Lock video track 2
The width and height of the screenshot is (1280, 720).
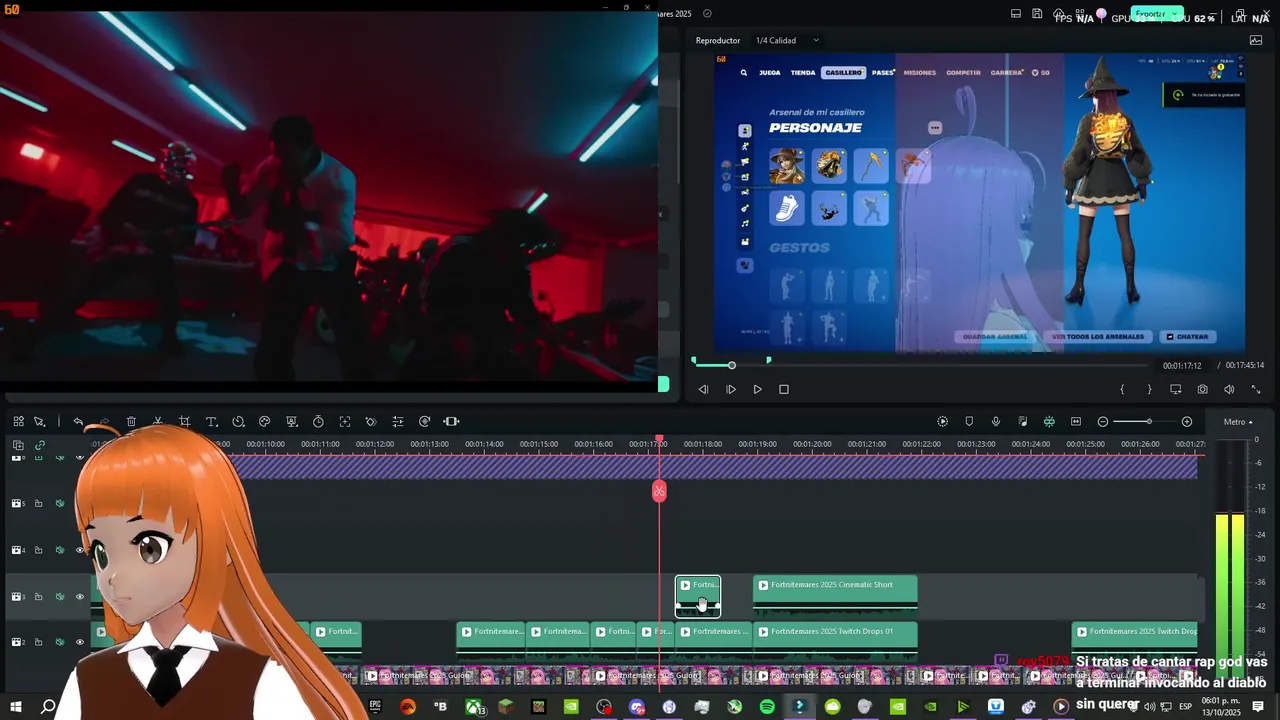(x=38, y=642)
